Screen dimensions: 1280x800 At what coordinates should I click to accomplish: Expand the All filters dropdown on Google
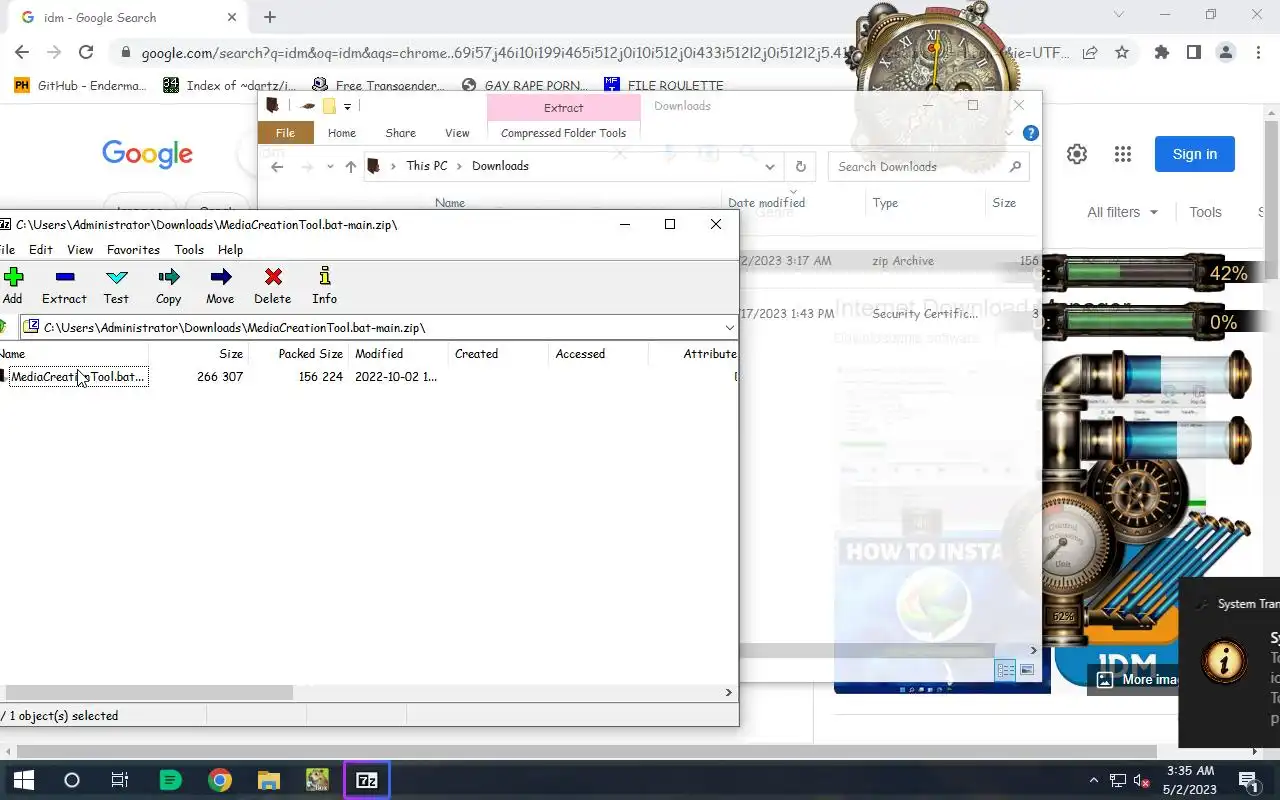point(1122,212)
